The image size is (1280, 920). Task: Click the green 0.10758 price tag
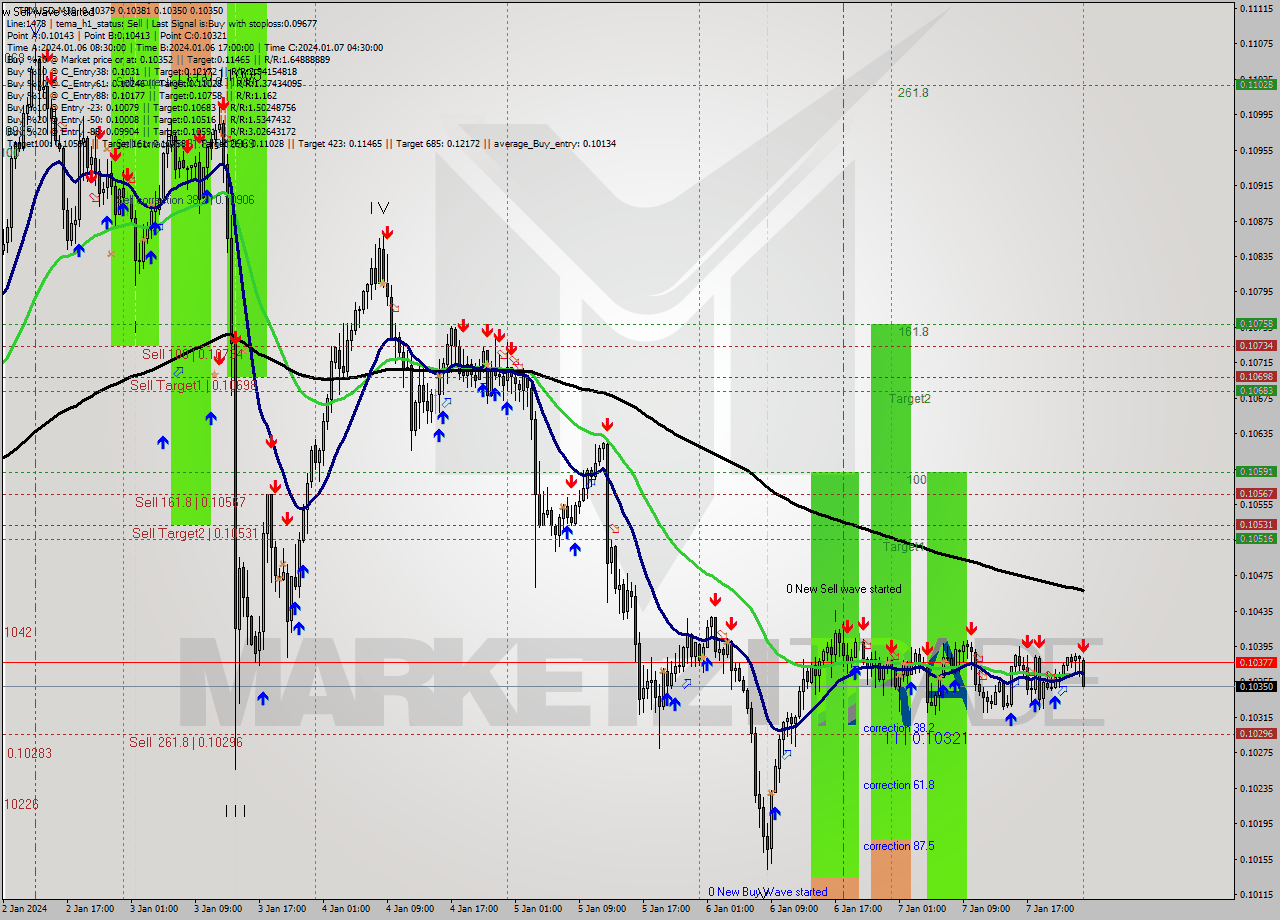click(1256, 324)
